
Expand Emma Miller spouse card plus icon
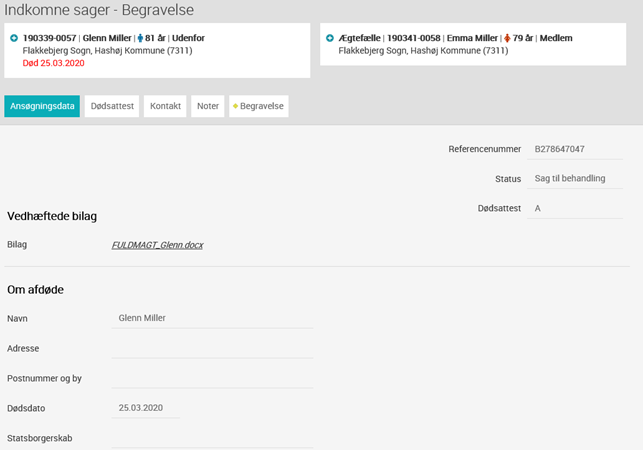click(330, 38)
